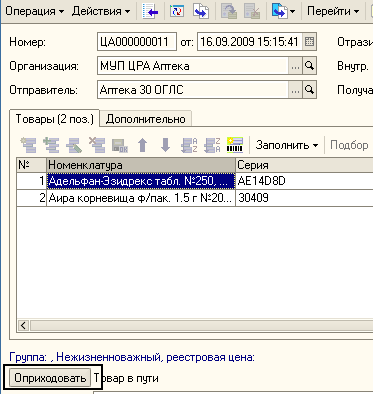Select row Аира корневища ф/пак. 1.5 г
Screen dimensions: 373x394
[141, 198]
